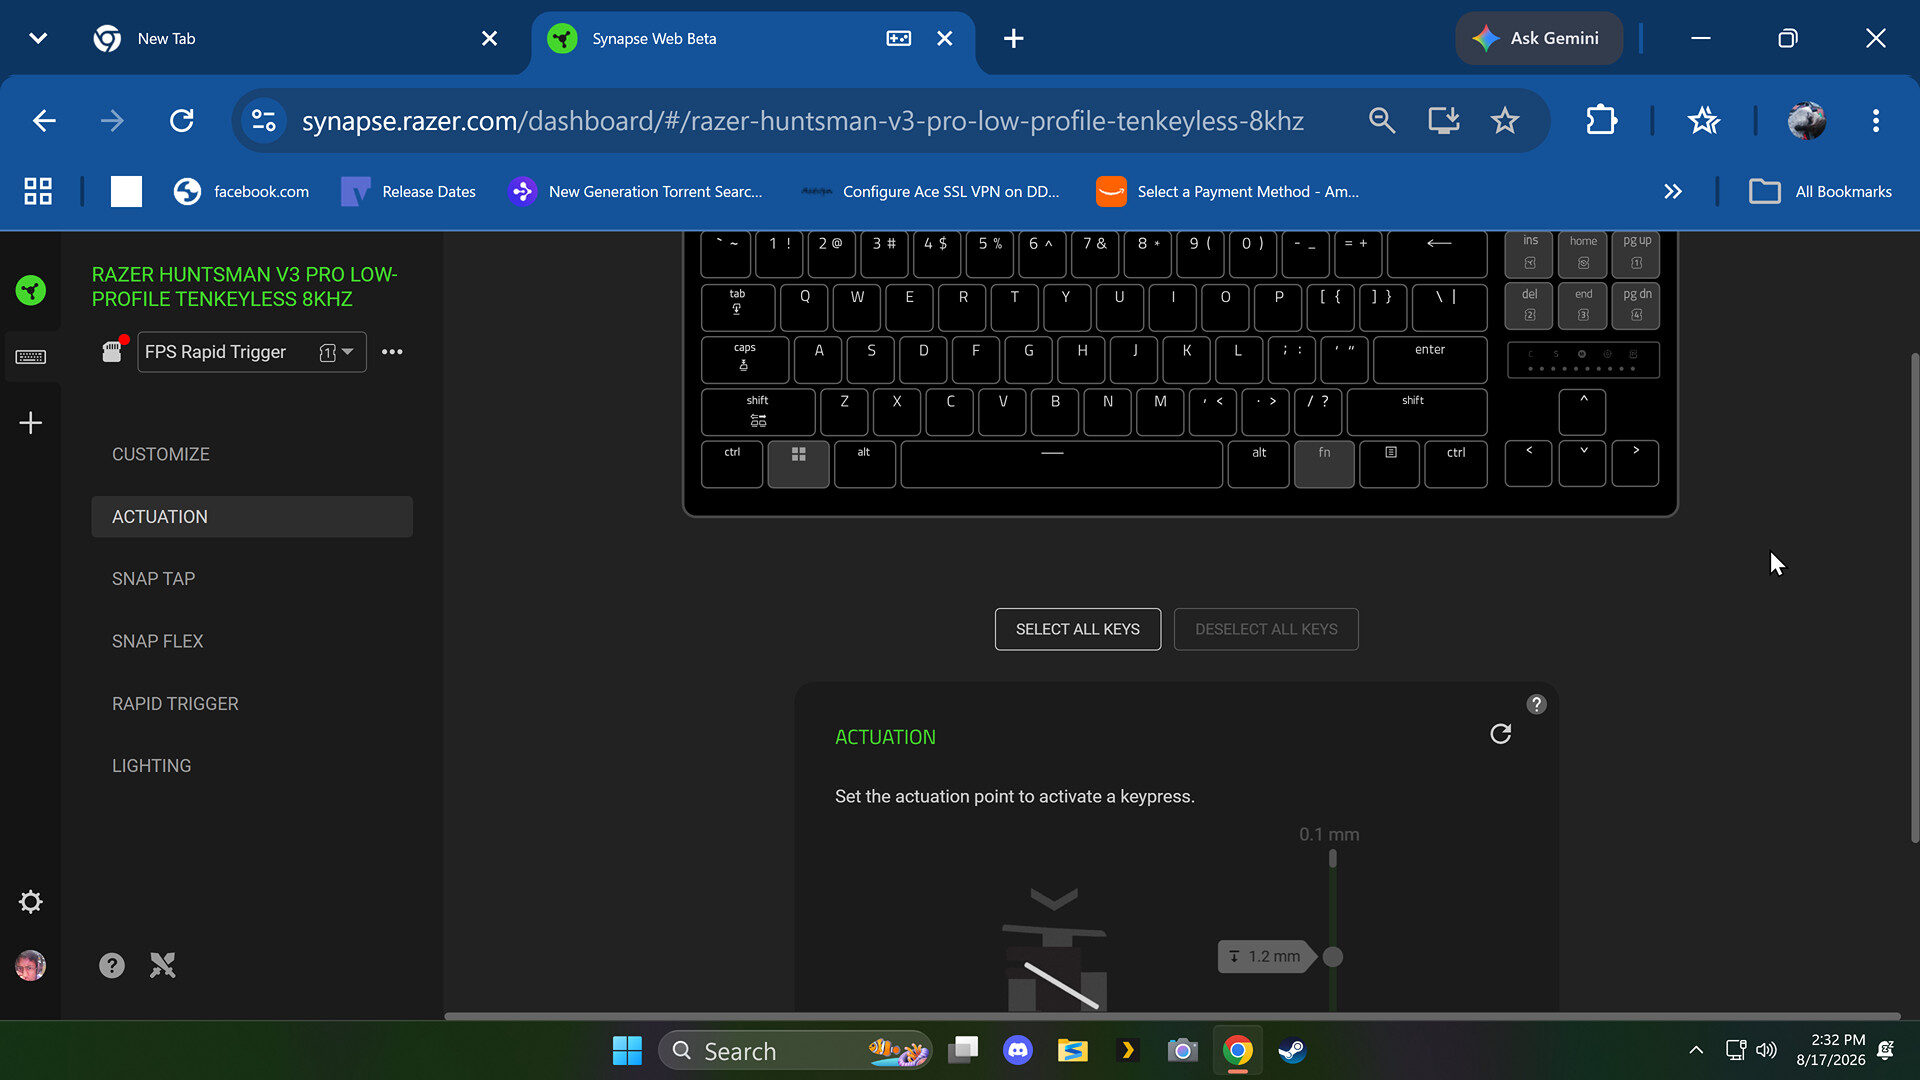Click Chrome's install app icon in address bar
1920x1080 pixels.
point(1443,121)
